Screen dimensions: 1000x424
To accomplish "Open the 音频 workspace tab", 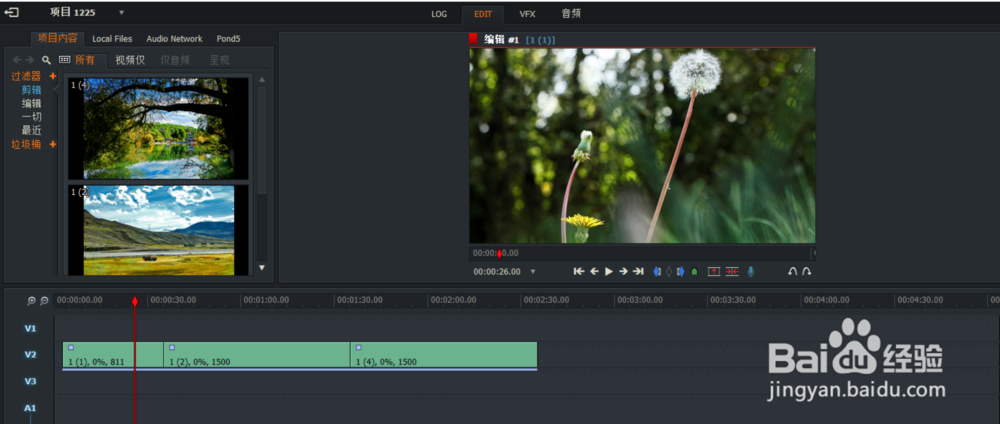I will pyautogui.click(x=571, y=13).
